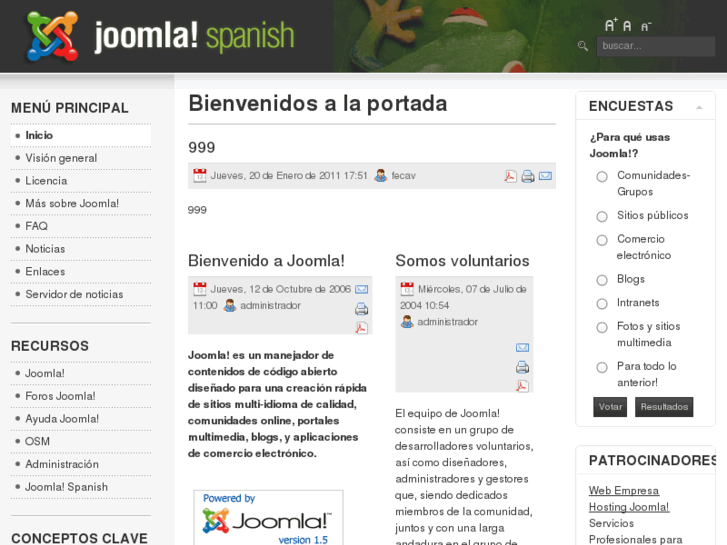Click the Votar button
Viewport: 727px width, 545px height.
click(x=610, y=407)
